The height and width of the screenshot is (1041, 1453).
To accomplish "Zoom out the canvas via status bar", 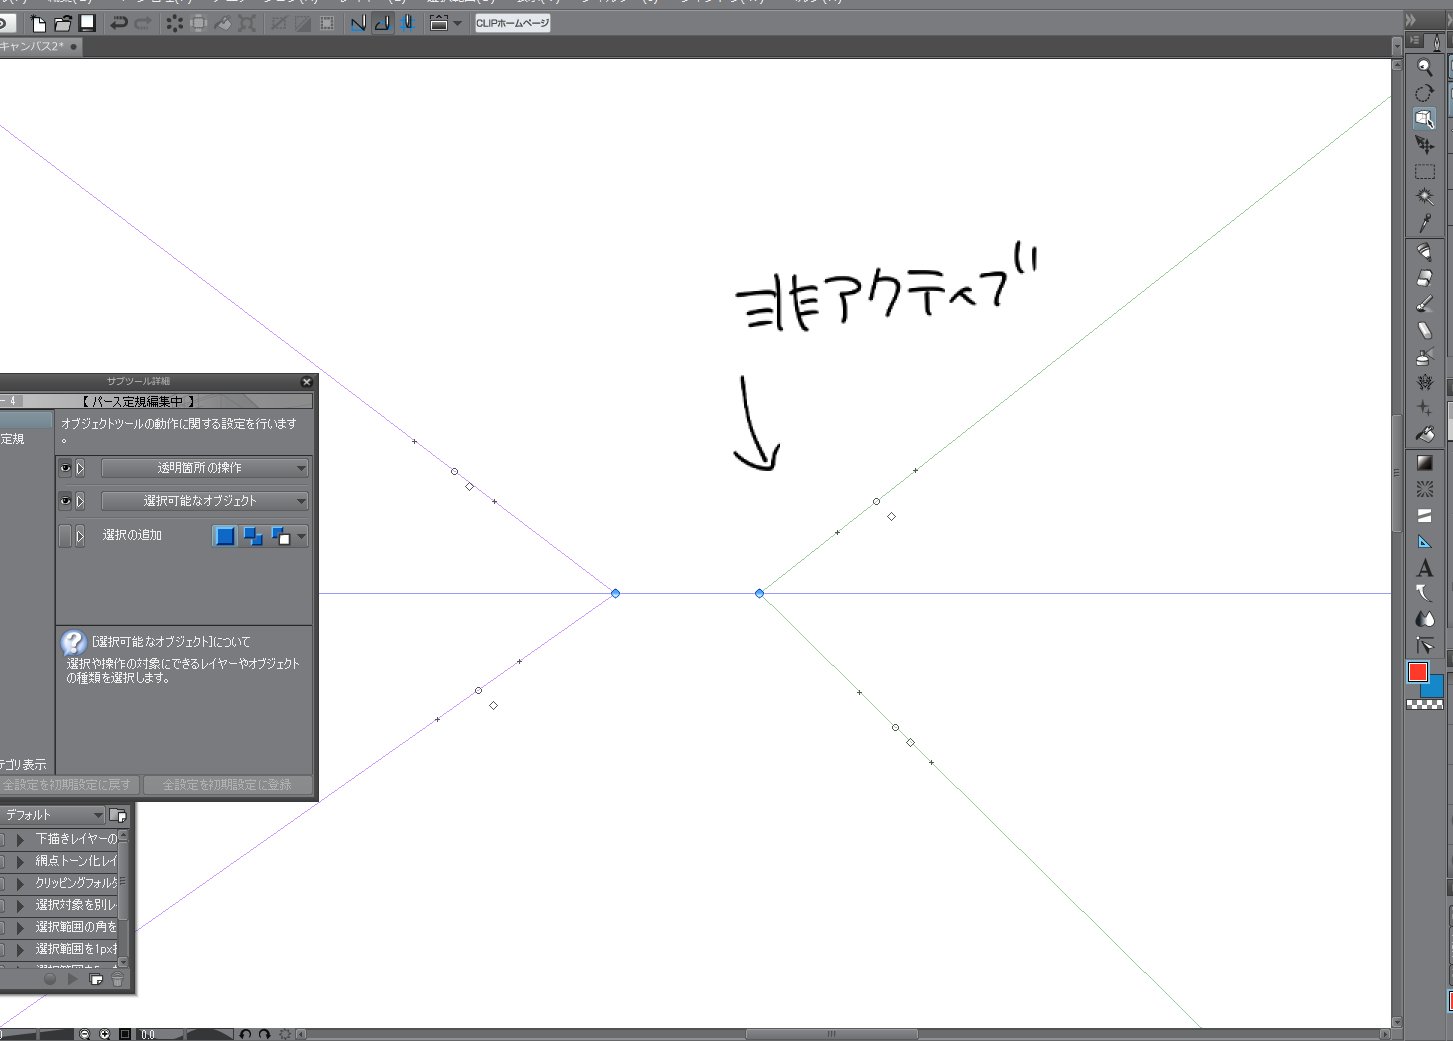I will click(x=85, y=1034).
